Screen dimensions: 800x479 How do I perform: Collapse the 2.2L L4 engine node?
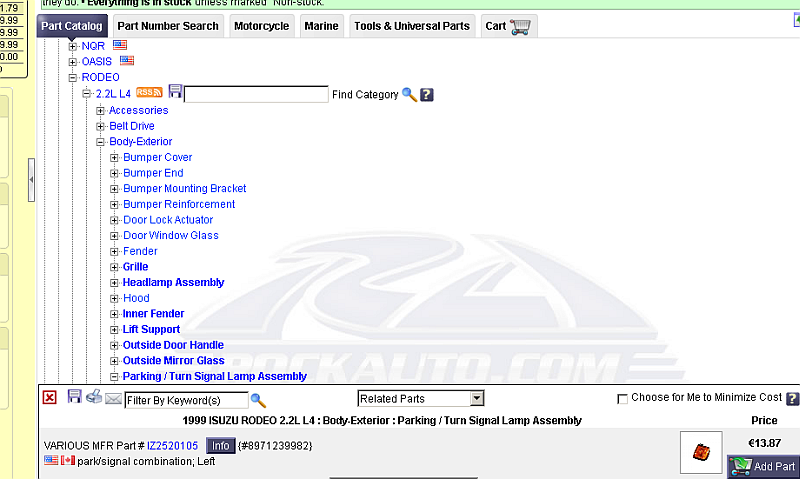coord(87,93)
